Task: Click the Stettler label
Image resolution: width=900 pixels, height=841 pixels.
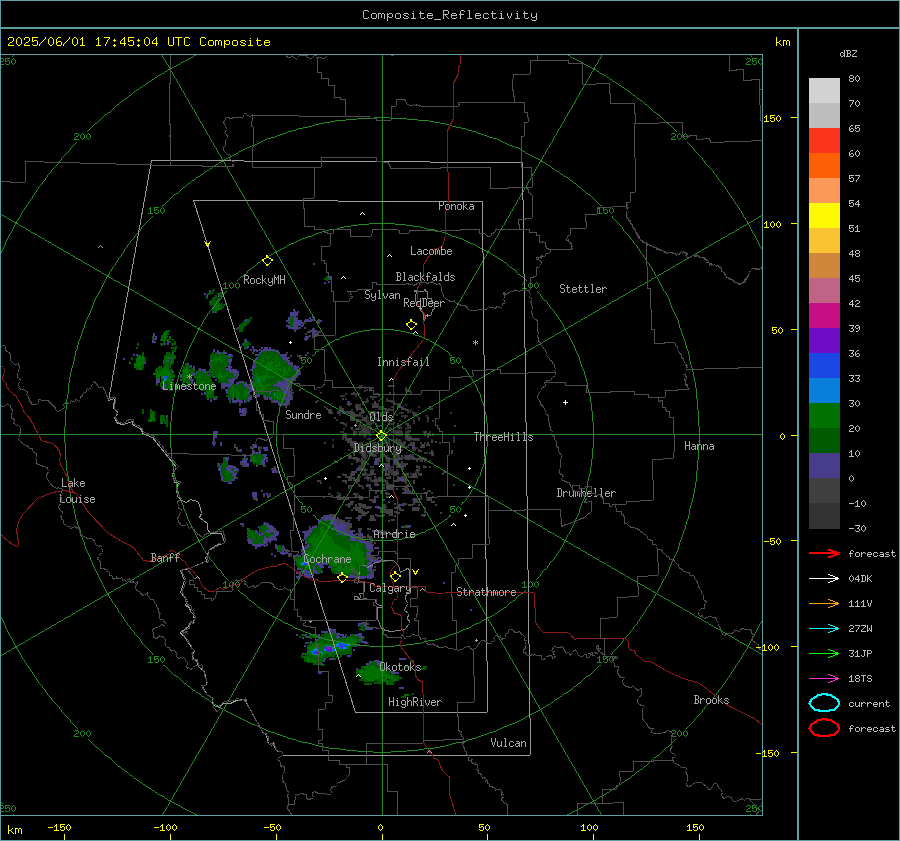Action: (583, 289)
